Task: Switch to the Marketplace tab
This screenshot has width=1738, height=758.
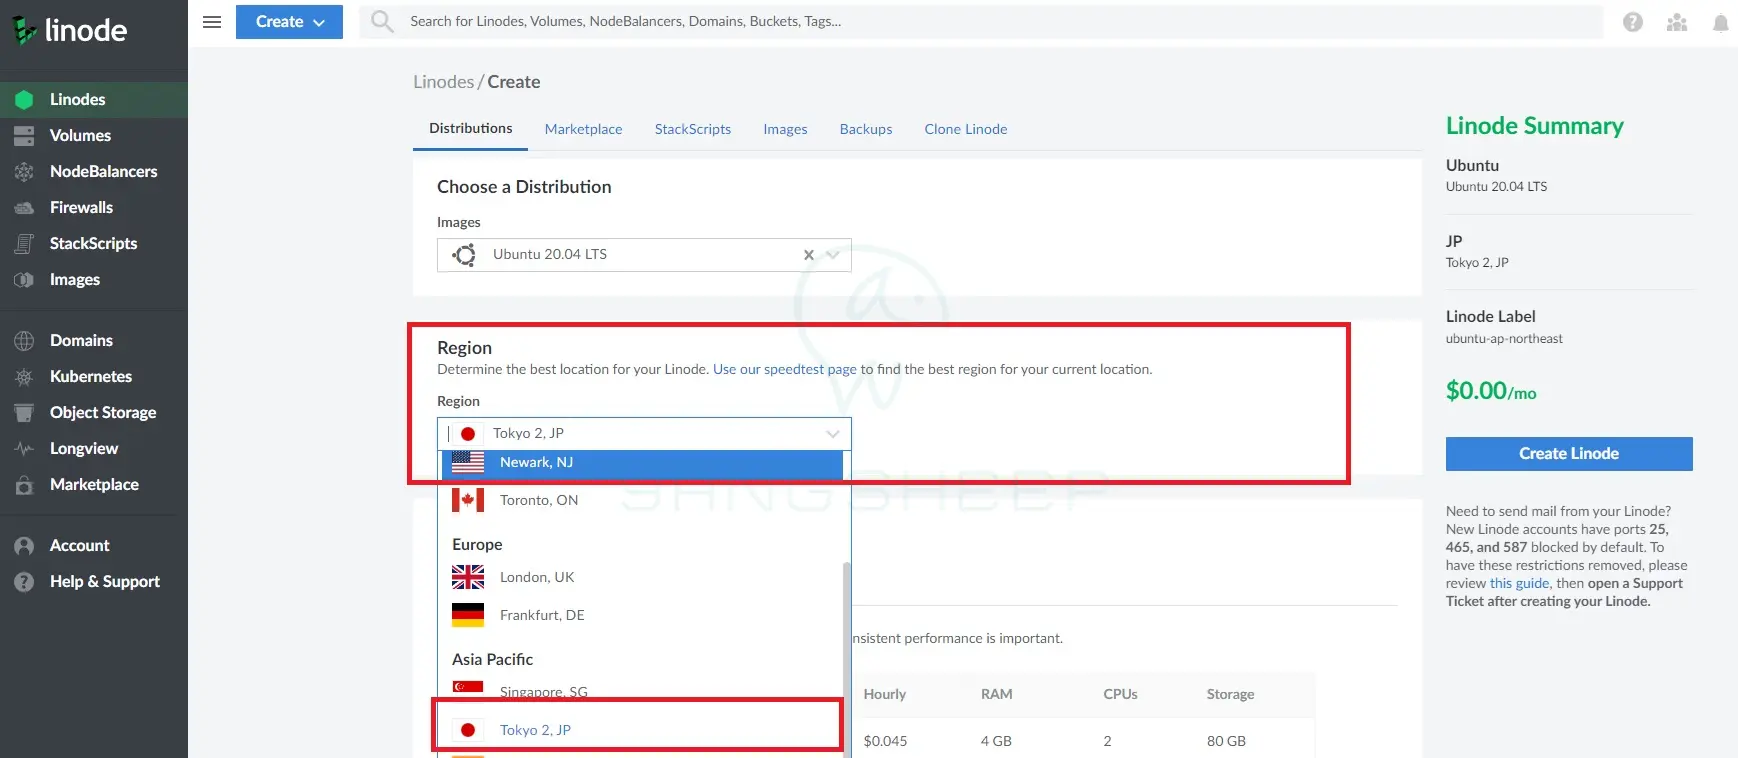Action: [x=584, y=130]
